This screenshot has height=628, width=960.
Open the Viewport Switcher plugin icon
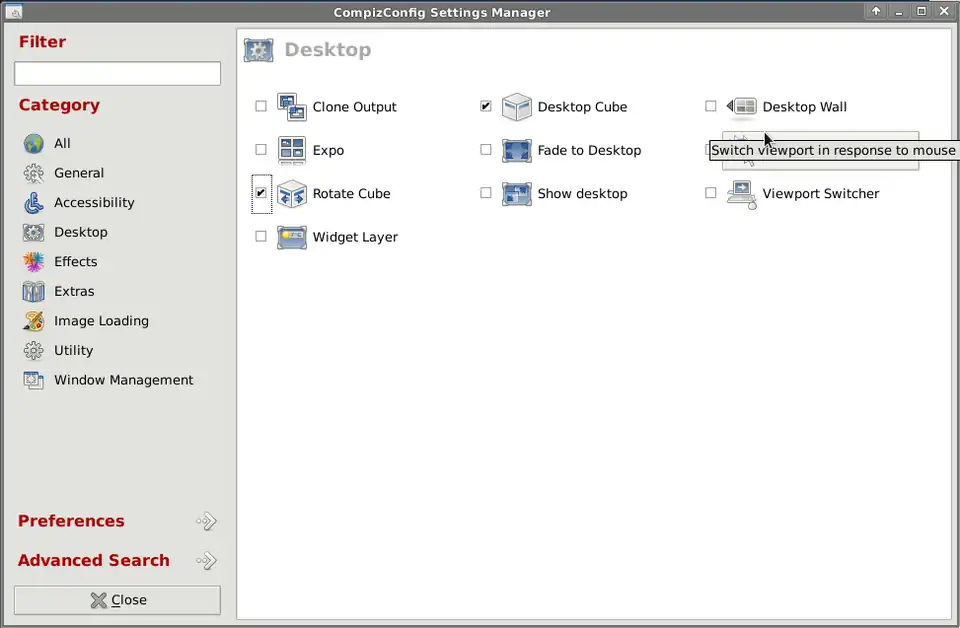tap(741, 194)
